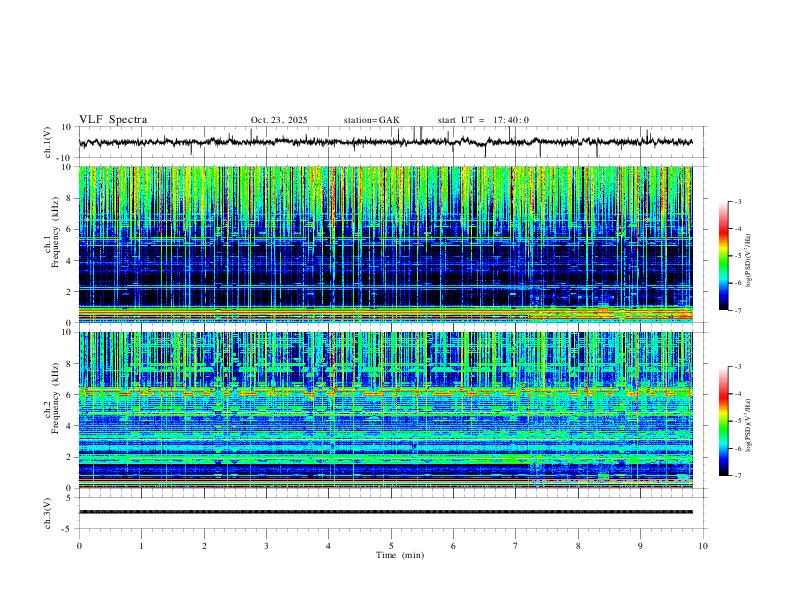Click time-axis tick label "2"
The image size is (792, 612).
coord(204,546)
